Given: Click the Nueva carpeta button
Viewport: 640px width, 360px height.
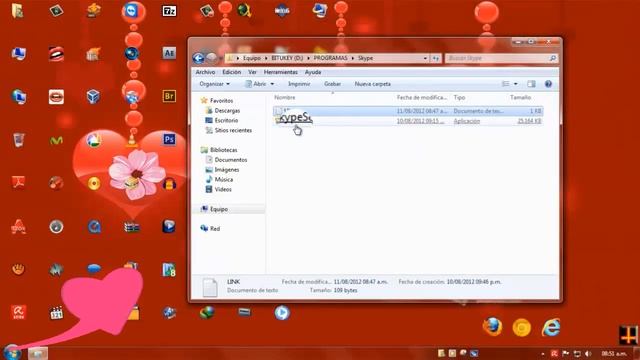Looking at the screenshot, I should point(372,84).
